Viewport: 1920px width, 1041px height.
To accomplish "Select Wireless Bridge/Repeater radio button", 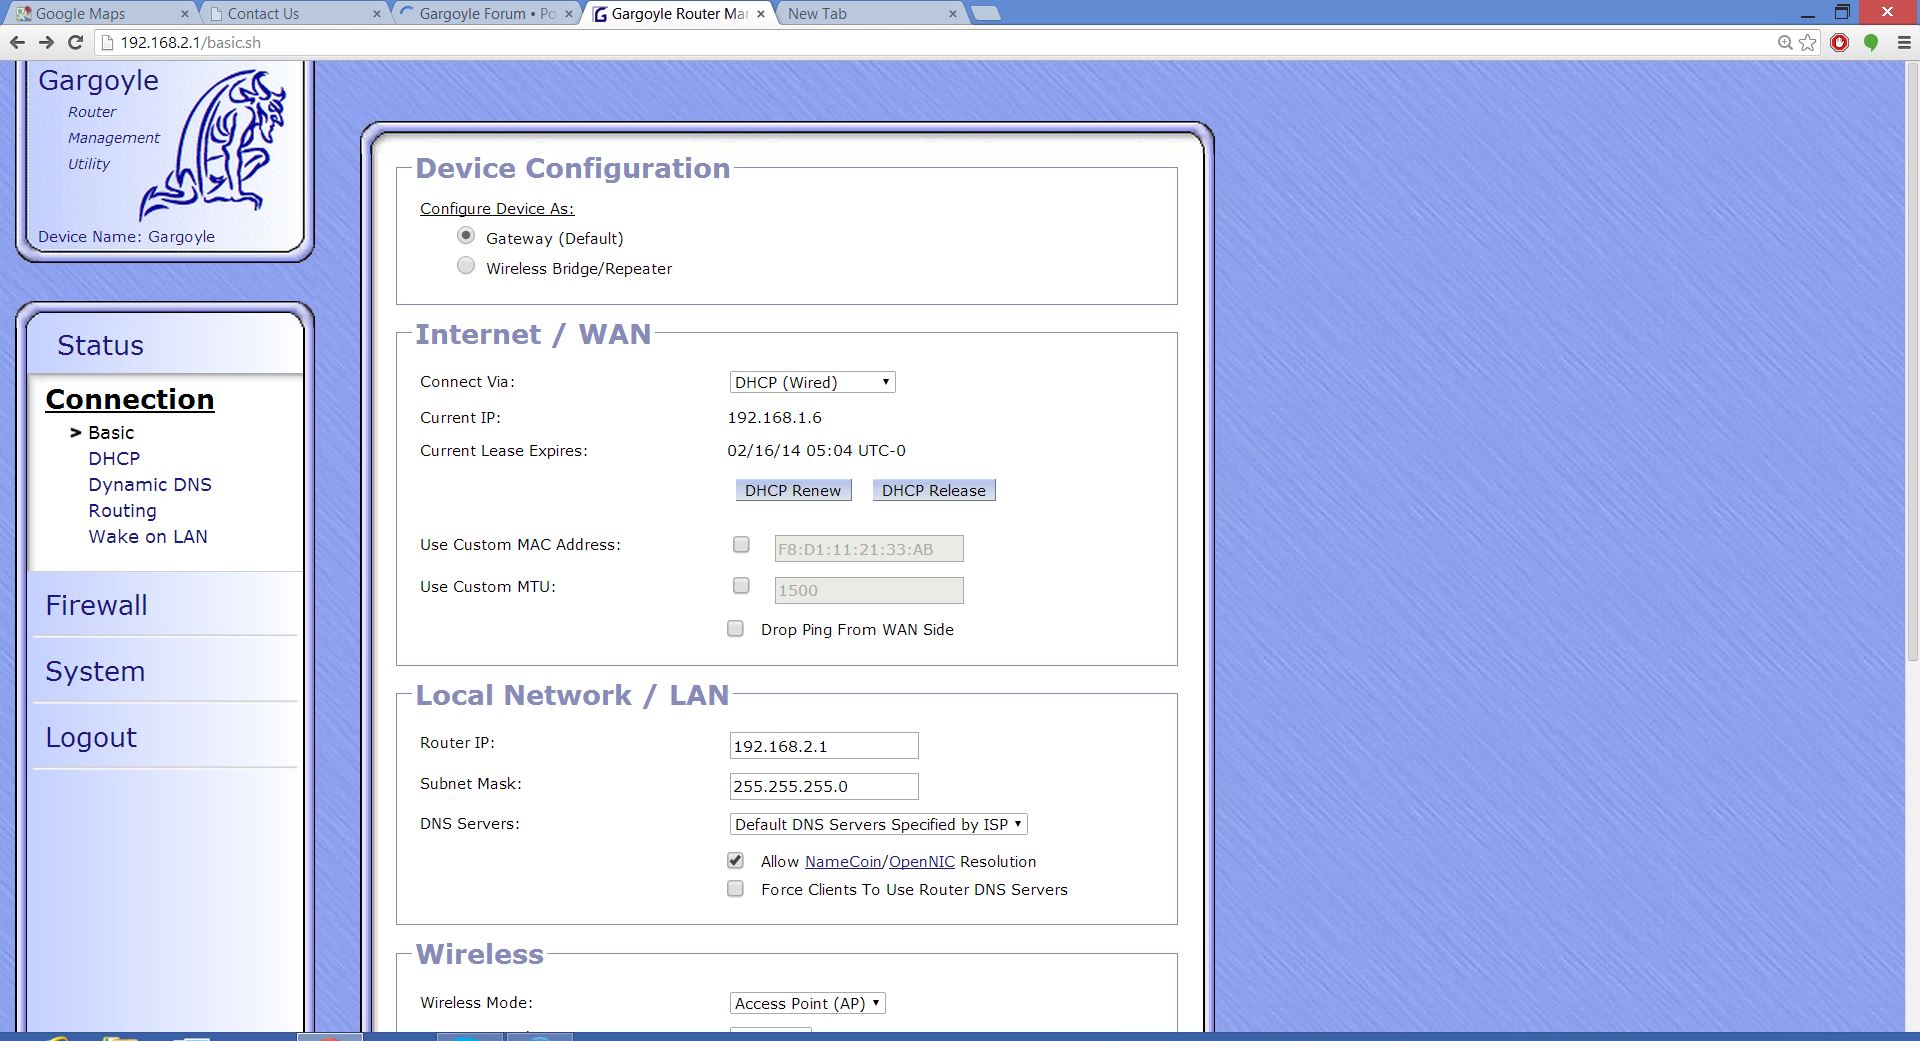I will coord(466,266).
